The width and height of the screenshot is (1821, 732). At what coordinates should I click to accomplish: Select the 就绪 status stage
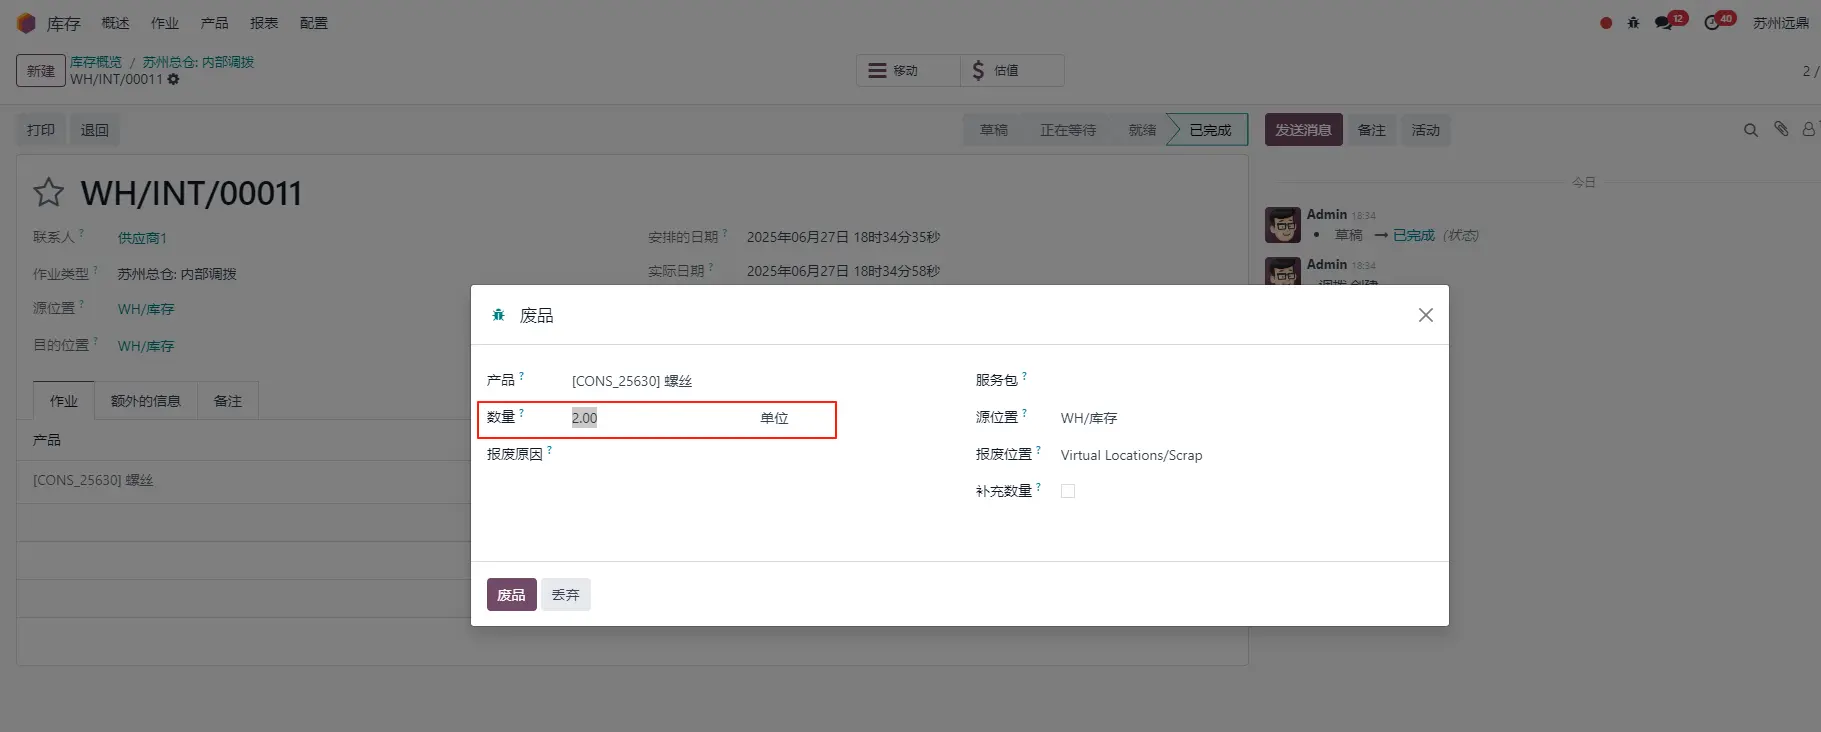click(1142, 130)
